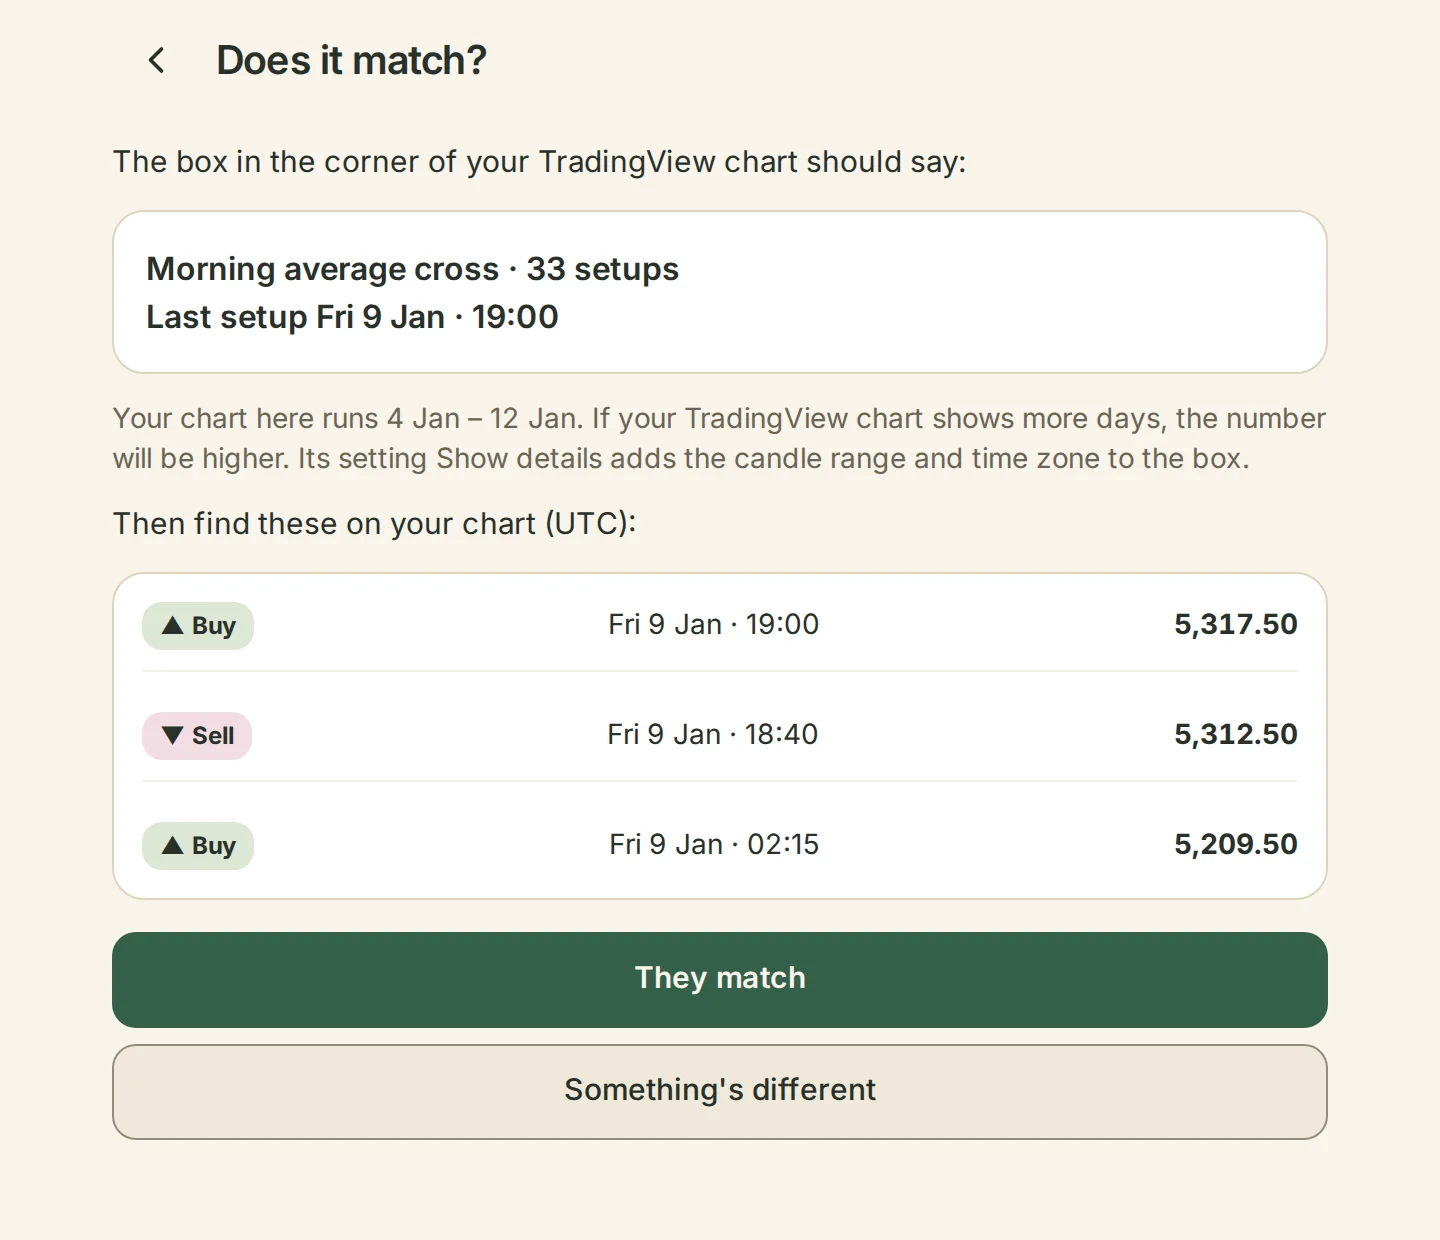Choose the Something's different button
Viewport: 1440px width, 1240px height.
click(x=720, y=1092)
